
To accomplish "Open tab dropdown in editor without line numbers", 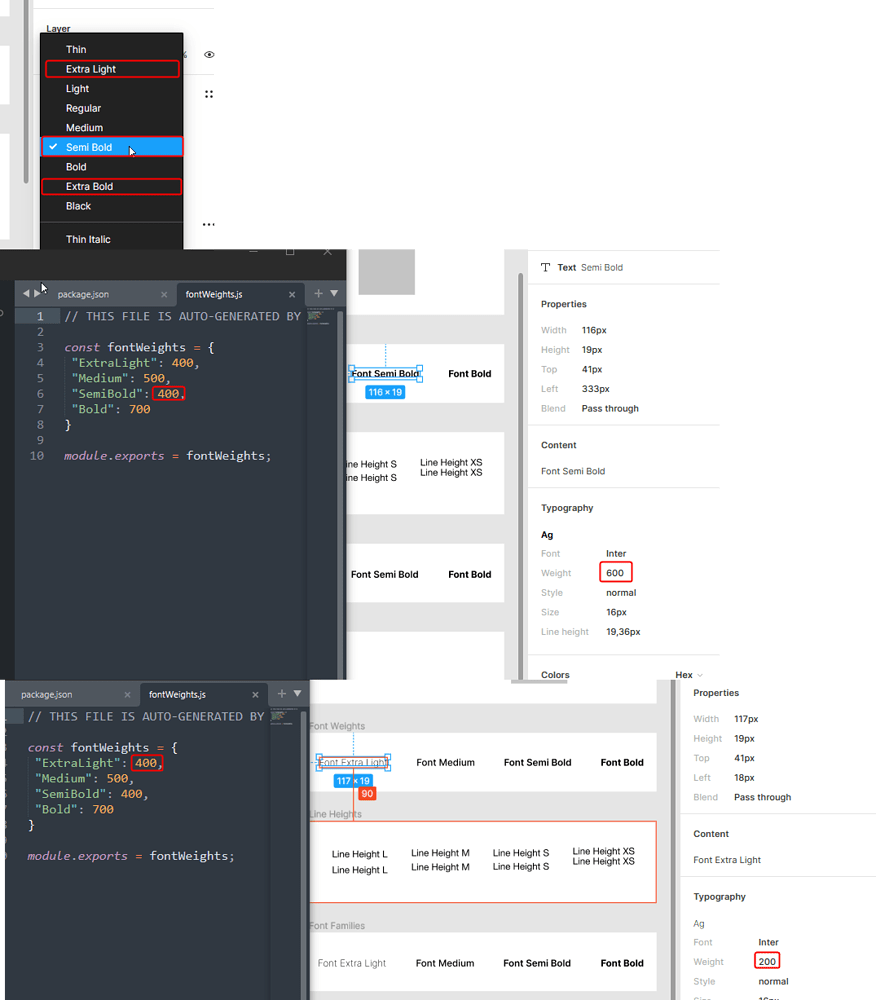I will point(298,693).
